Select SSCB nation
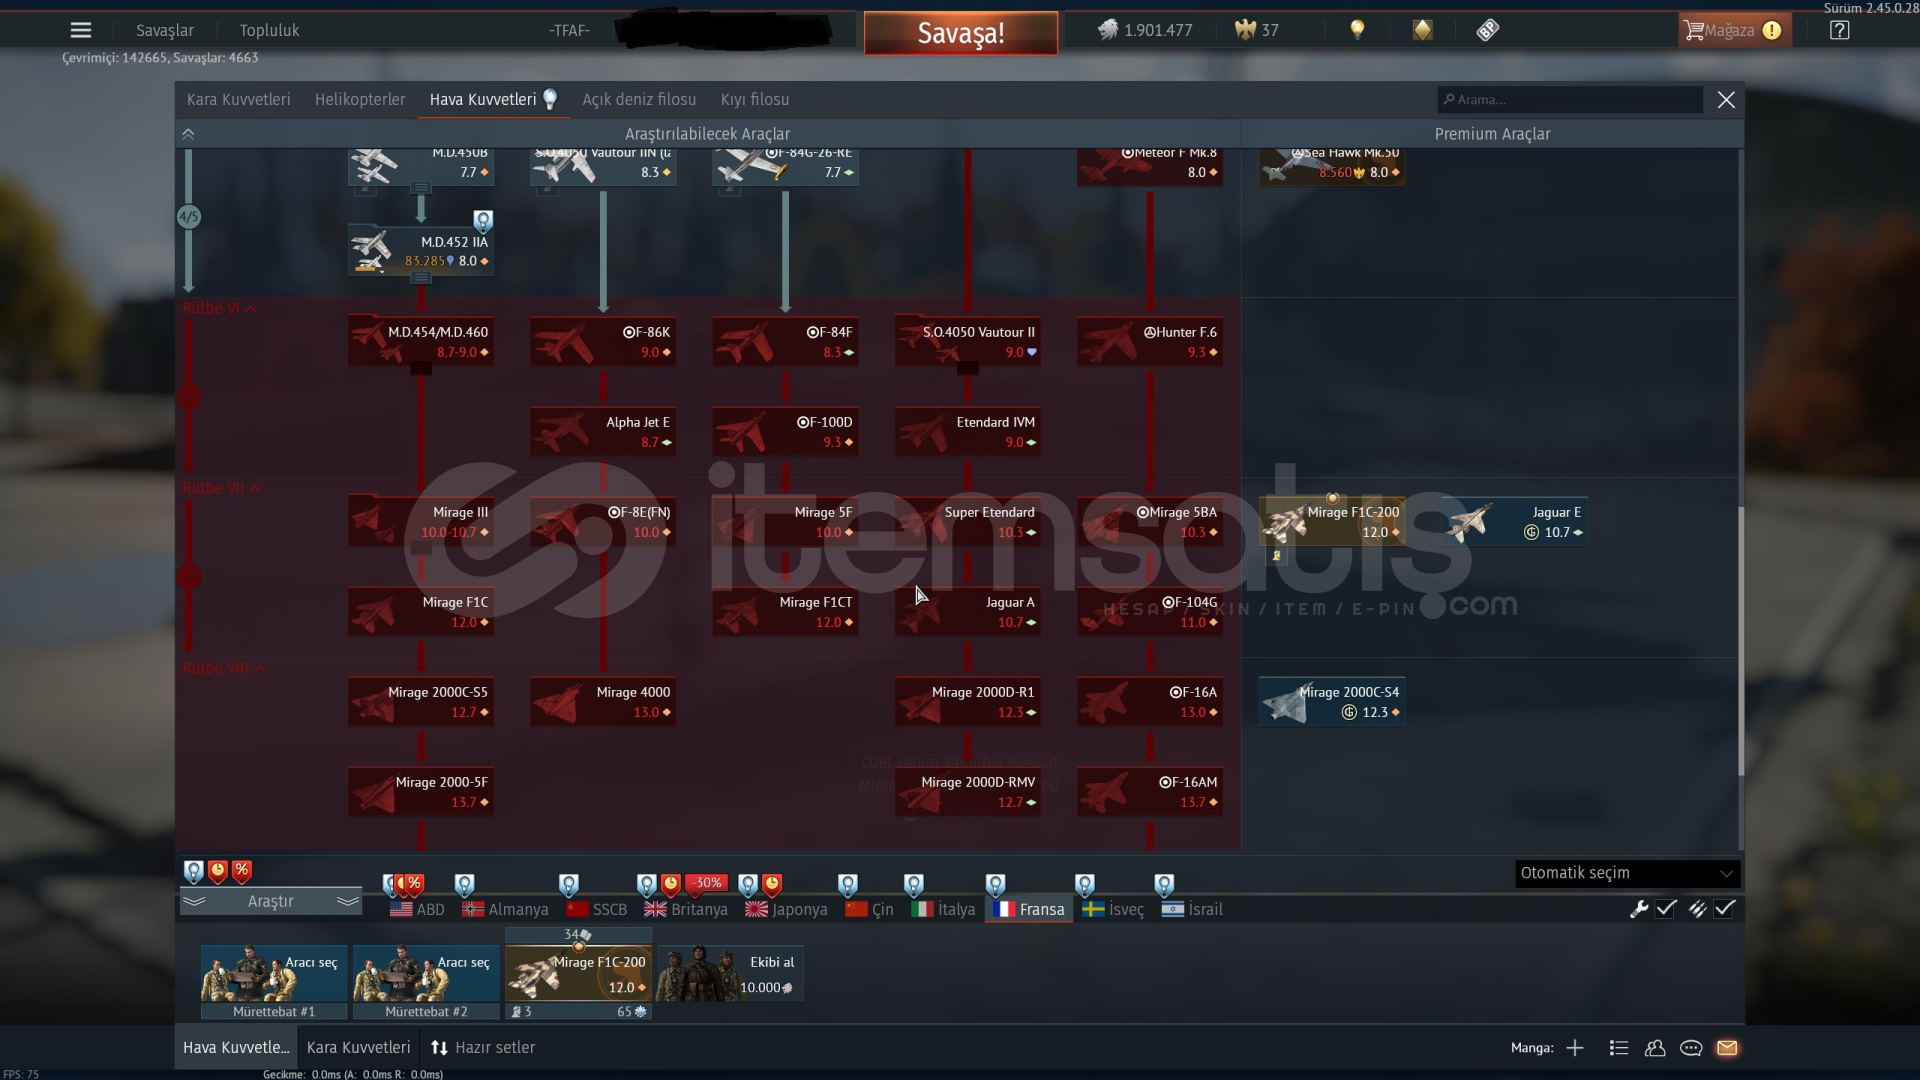This screenshot has width=1920, height=1080. [597, 909]
